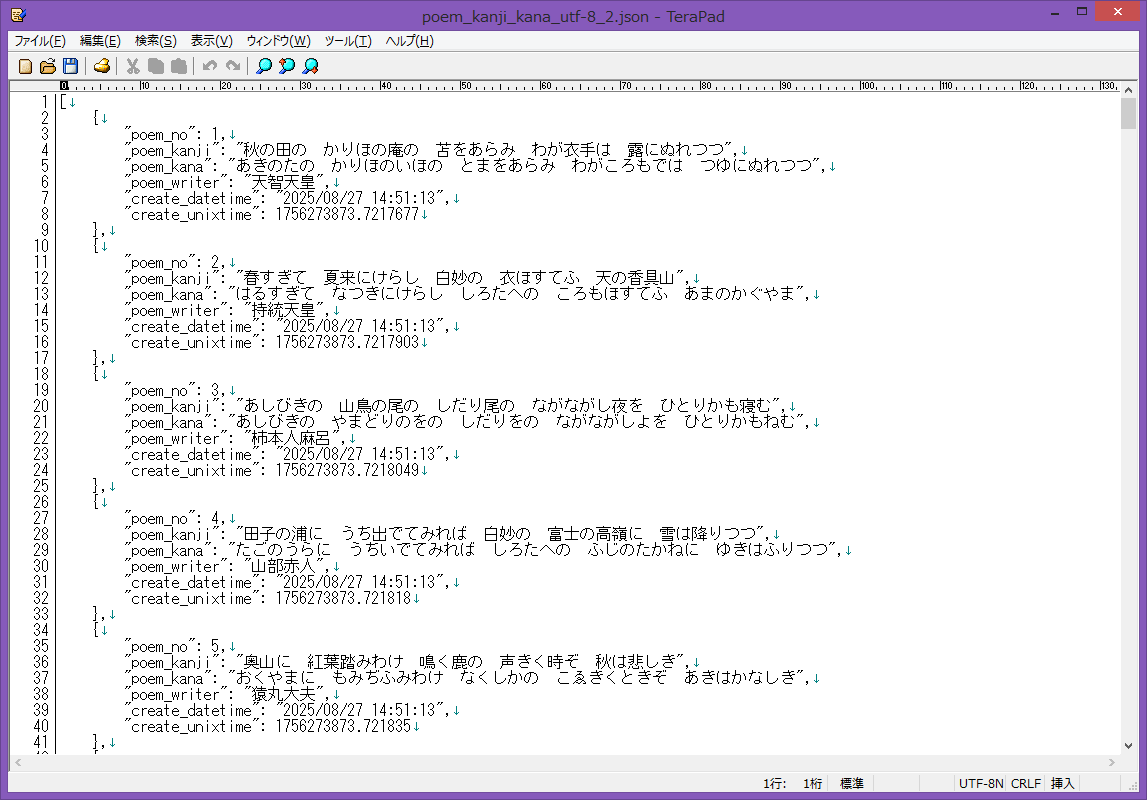
Task: Click the redo arrow icon
Action: tap(232, 66)
